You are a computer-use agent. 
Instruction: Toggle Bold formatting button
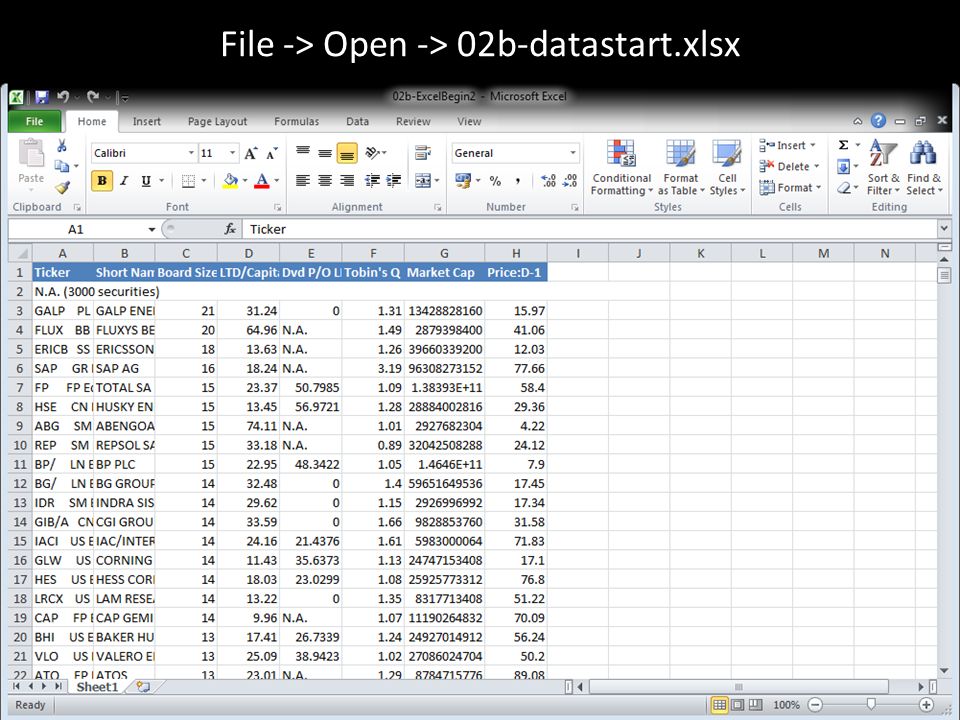tap(102, 181)
